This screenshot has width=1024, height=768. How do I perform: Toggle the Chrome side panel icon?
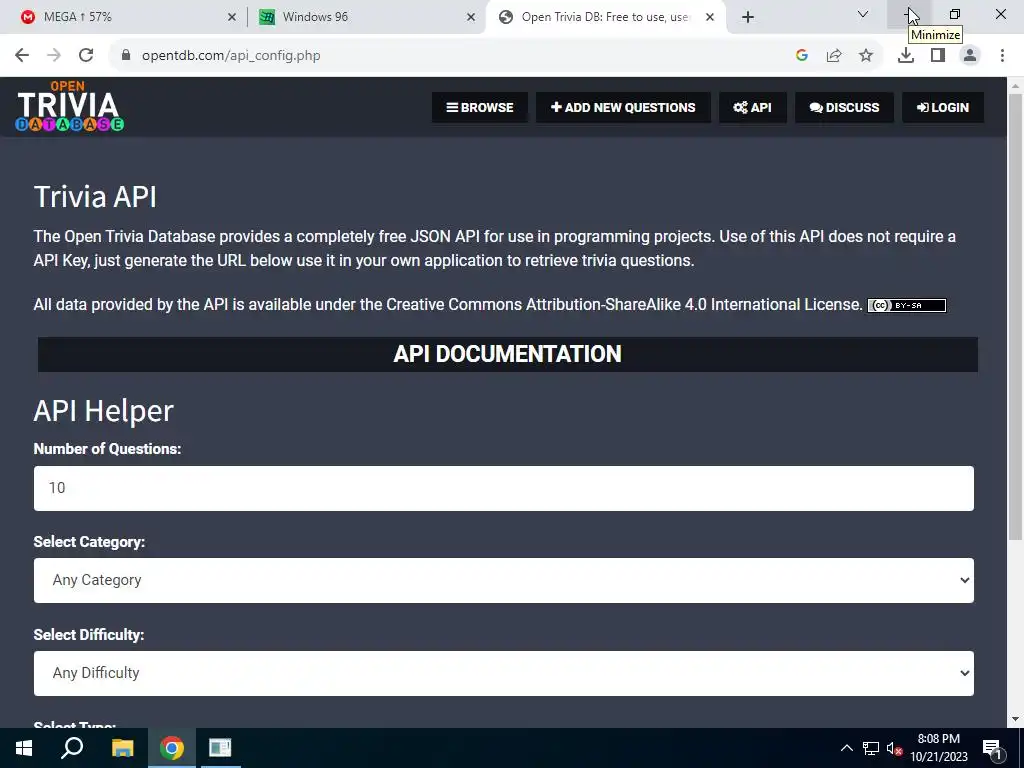[x=938, y=56]
